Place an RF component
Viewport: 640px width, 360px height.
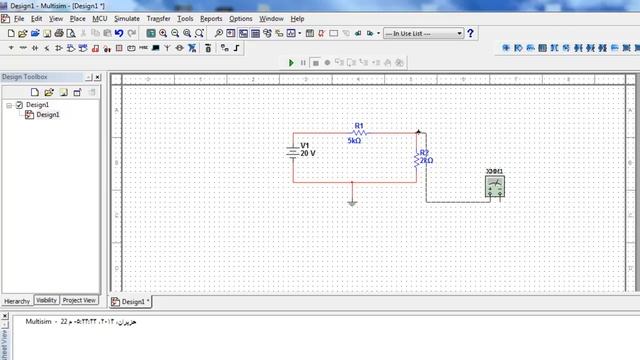pos(167,48)
